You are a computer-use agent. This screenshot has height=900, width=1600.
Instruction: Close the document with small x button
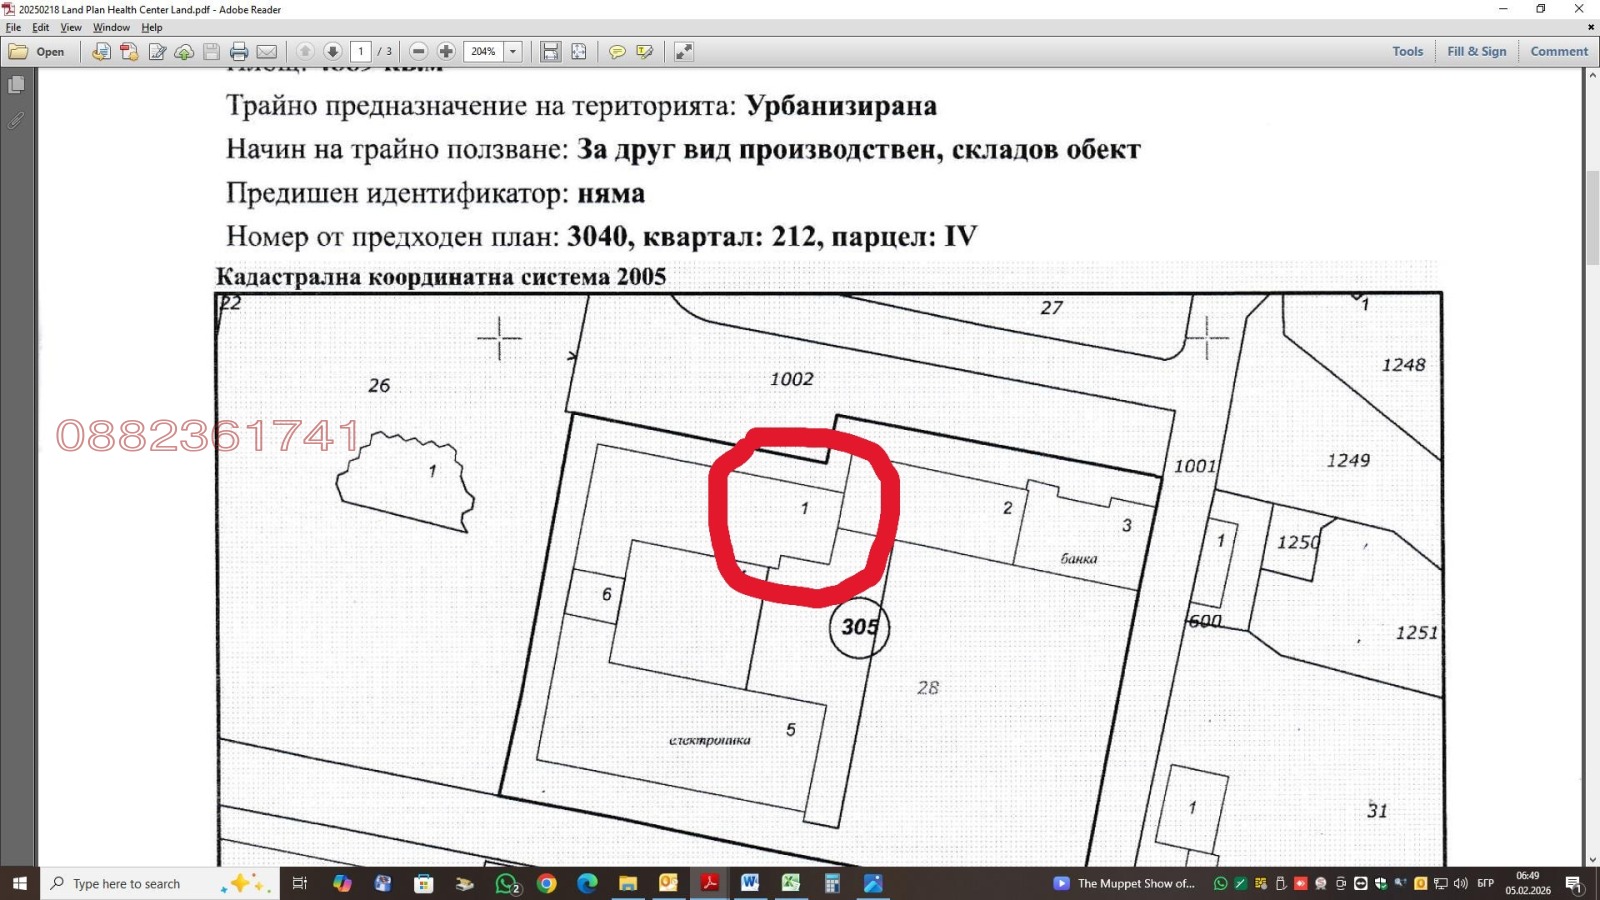click(1591, 28)
